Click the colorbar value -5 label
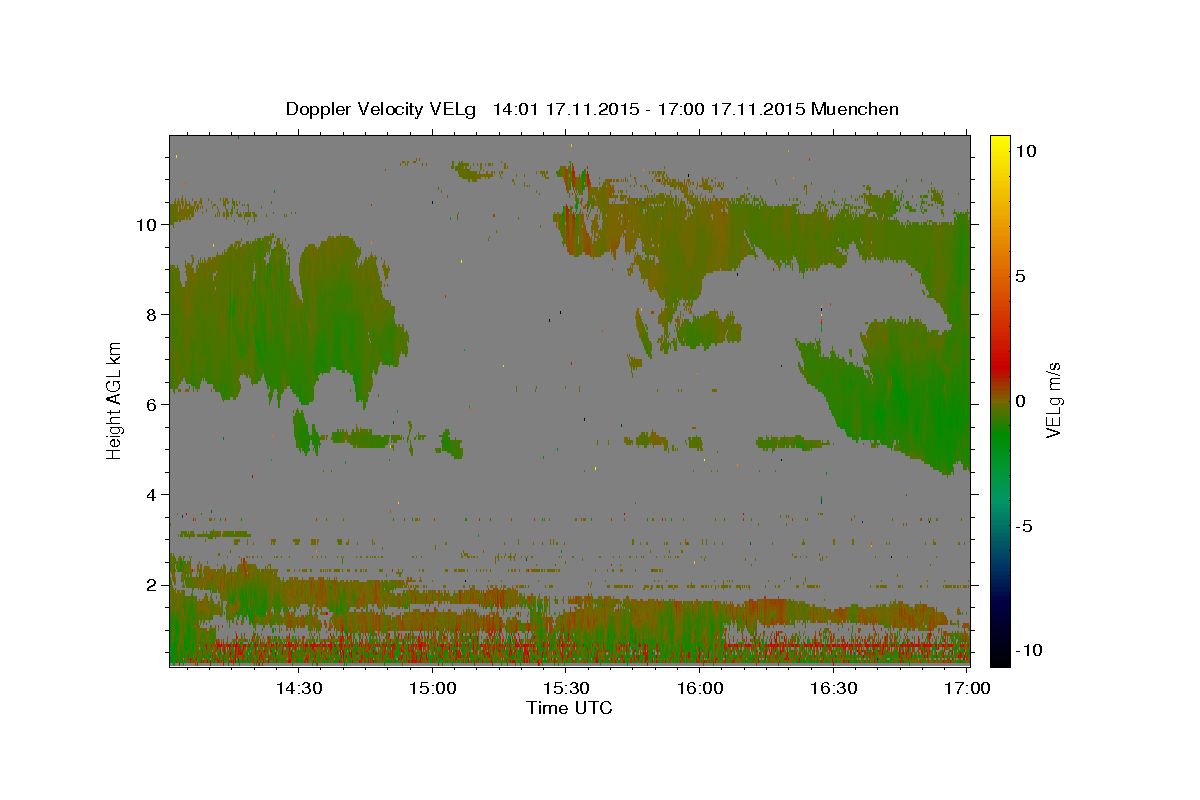The width and height of the screenshot is (1200, 800). pos(1025,525)
